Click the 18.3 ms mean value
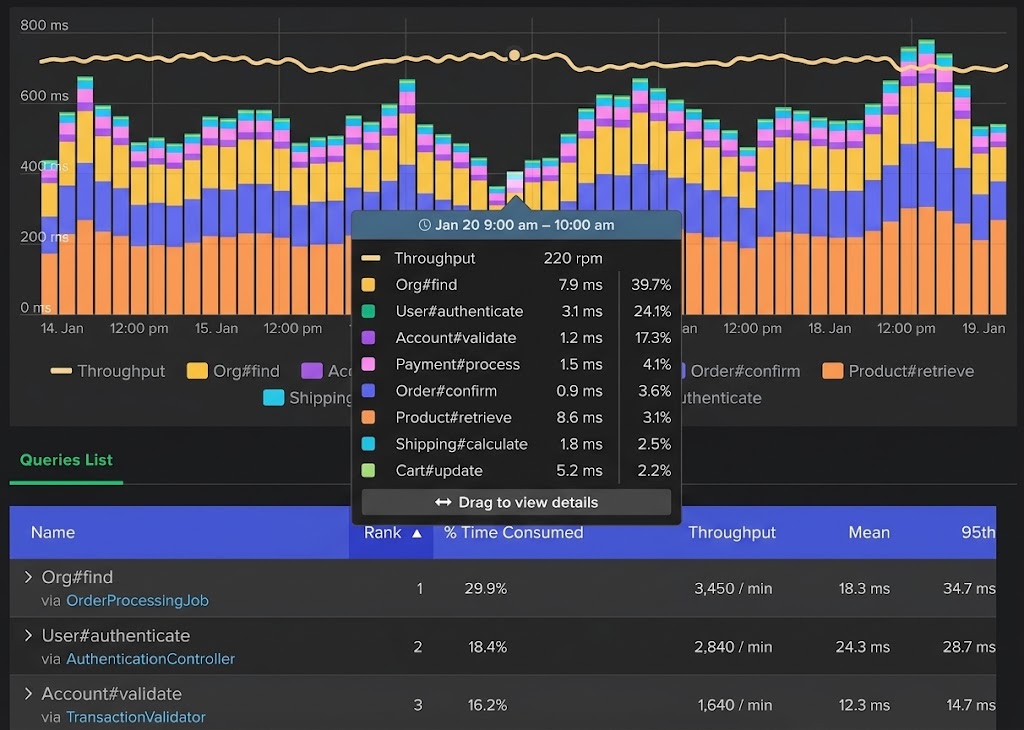Image resolution: width=1024 pixels, height=730 pixels. (864, 588)
